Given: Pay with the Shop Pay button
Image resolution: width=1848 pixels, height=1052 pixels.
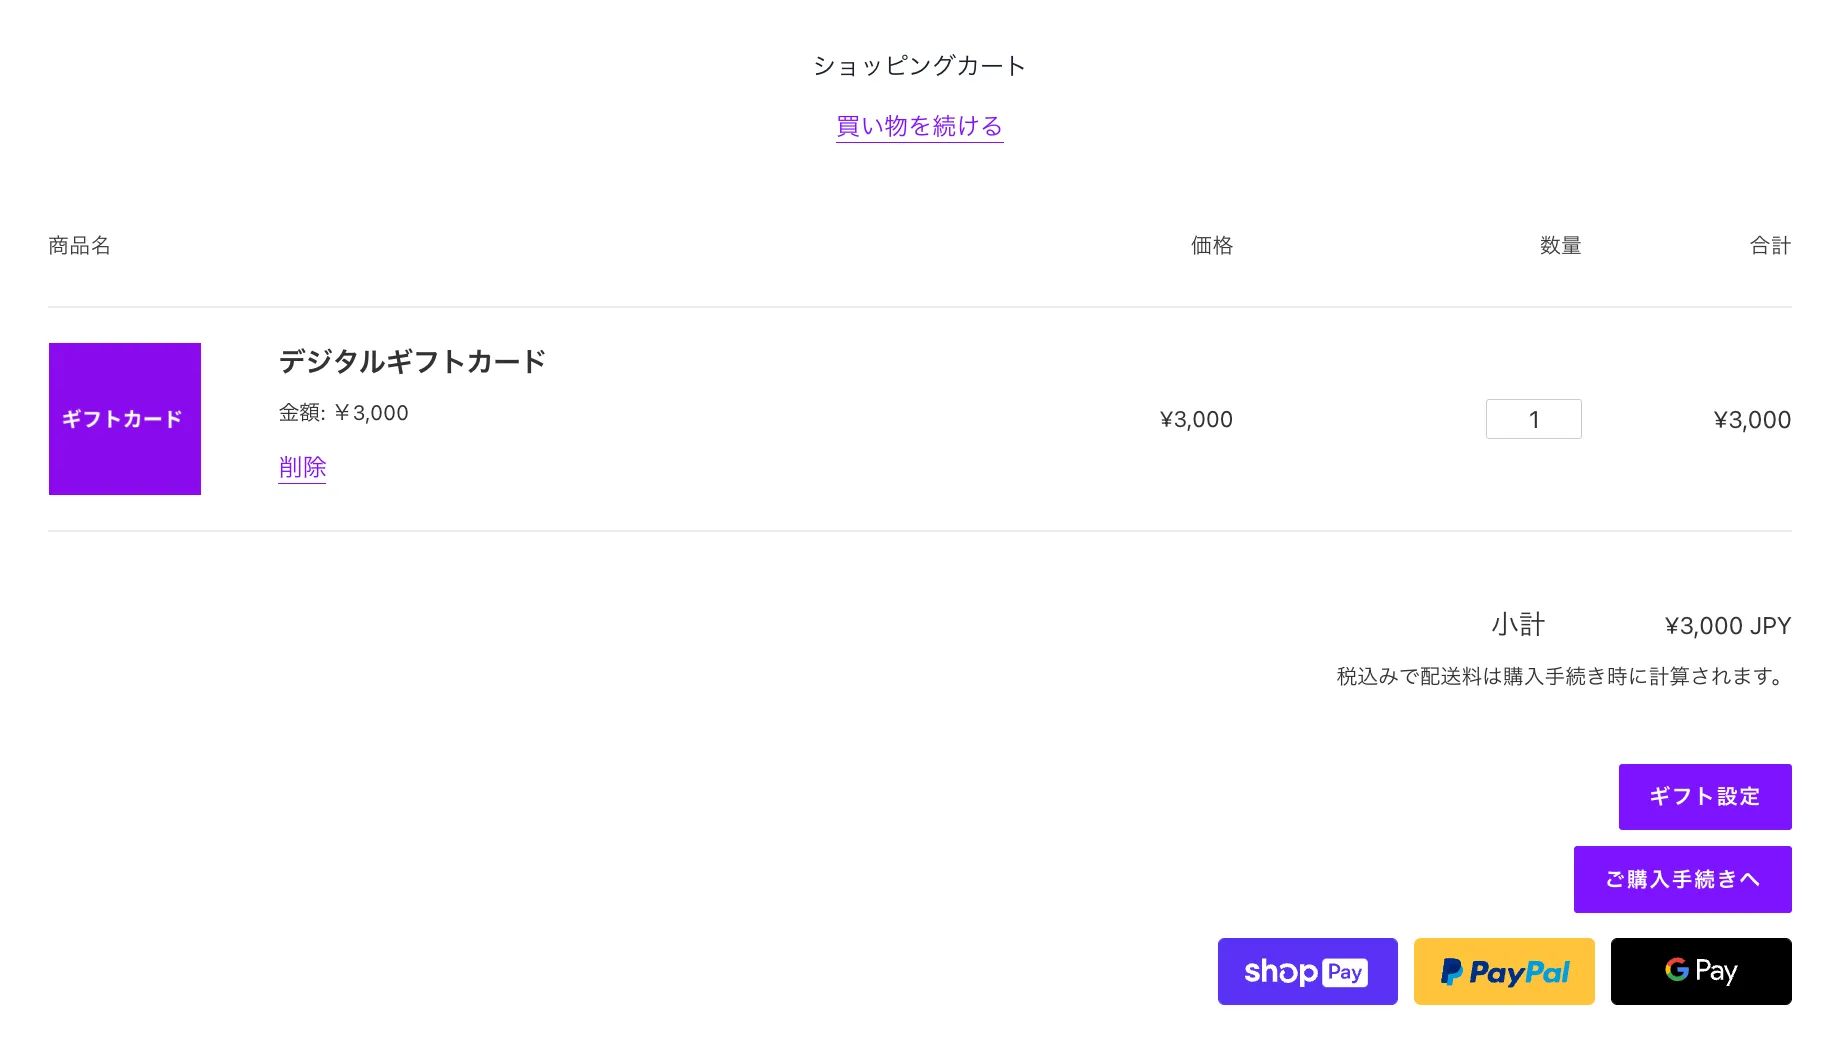Looking at the screenshot, I should click(1307, 971).
